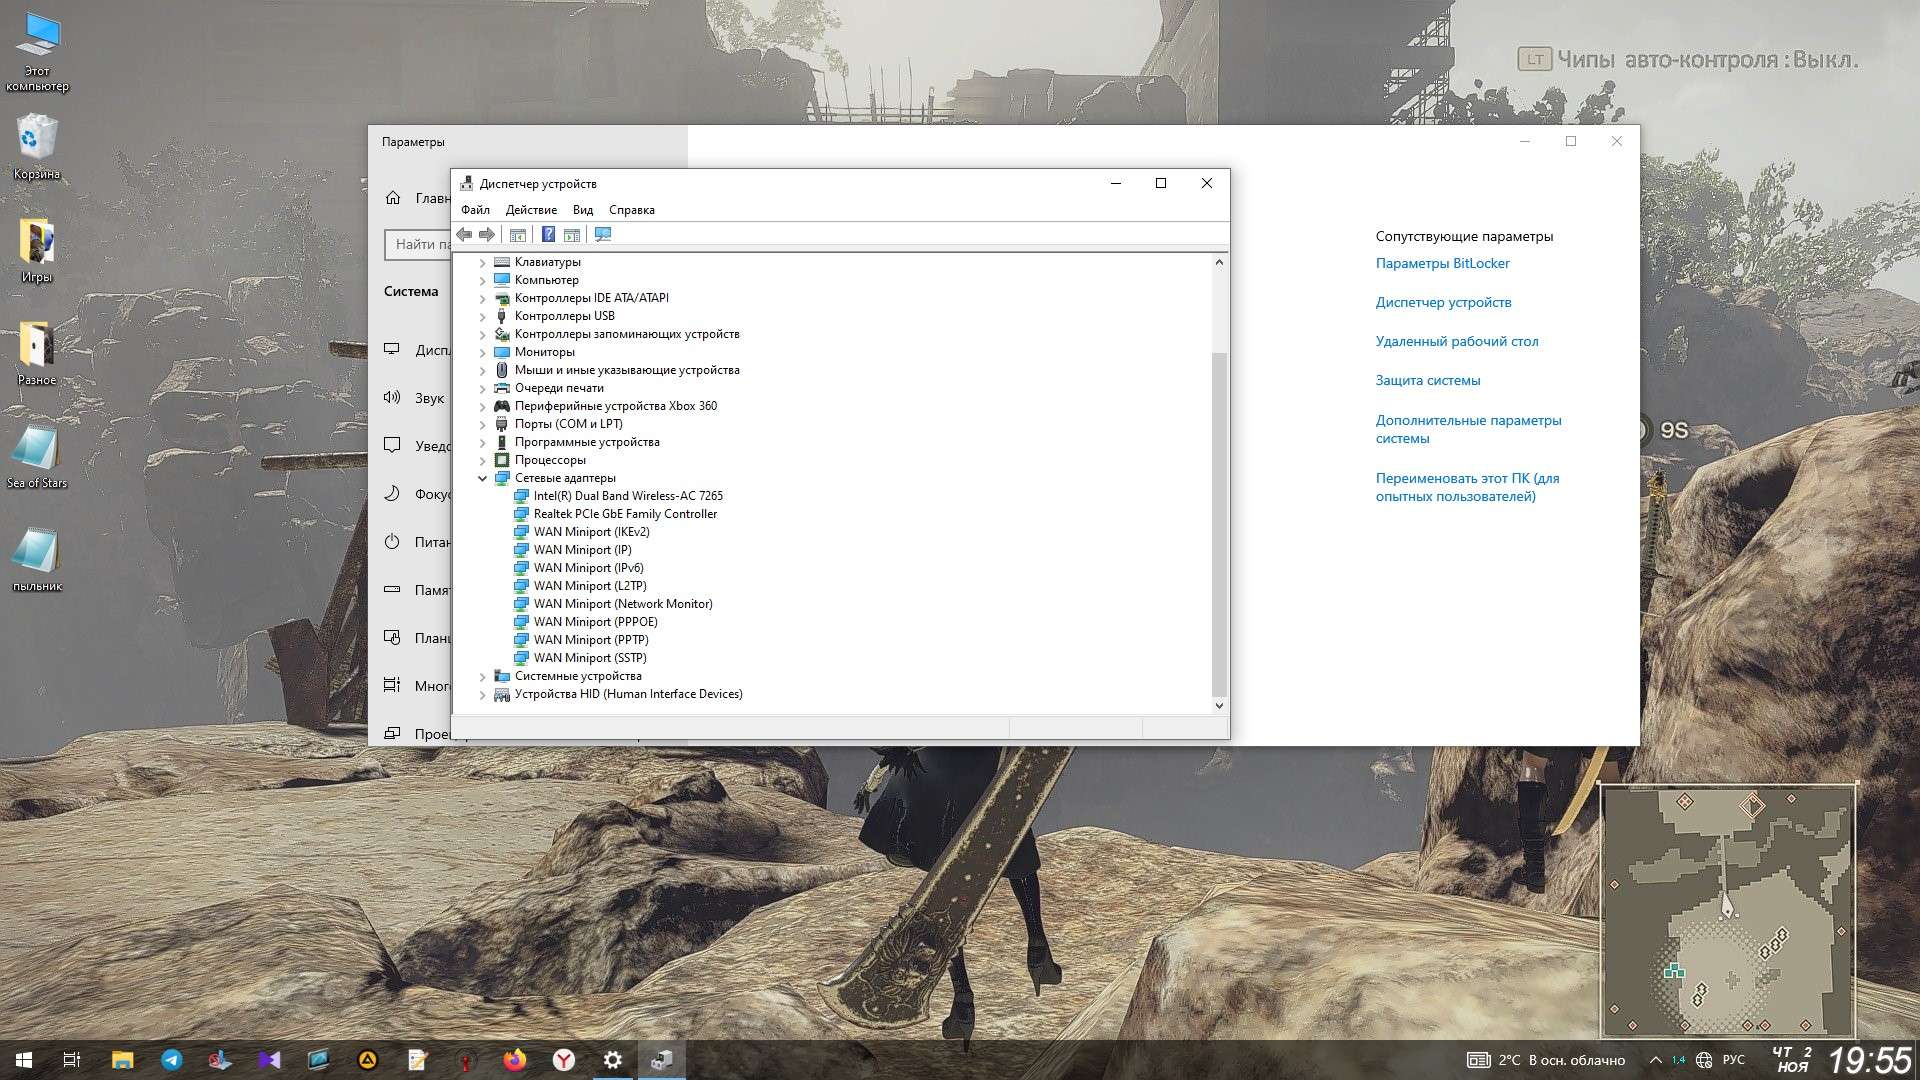This screenshot has width=1920, height=1080.
Task: Open the Вид menu
Action: pyautogui.click(x=583, y=210)
